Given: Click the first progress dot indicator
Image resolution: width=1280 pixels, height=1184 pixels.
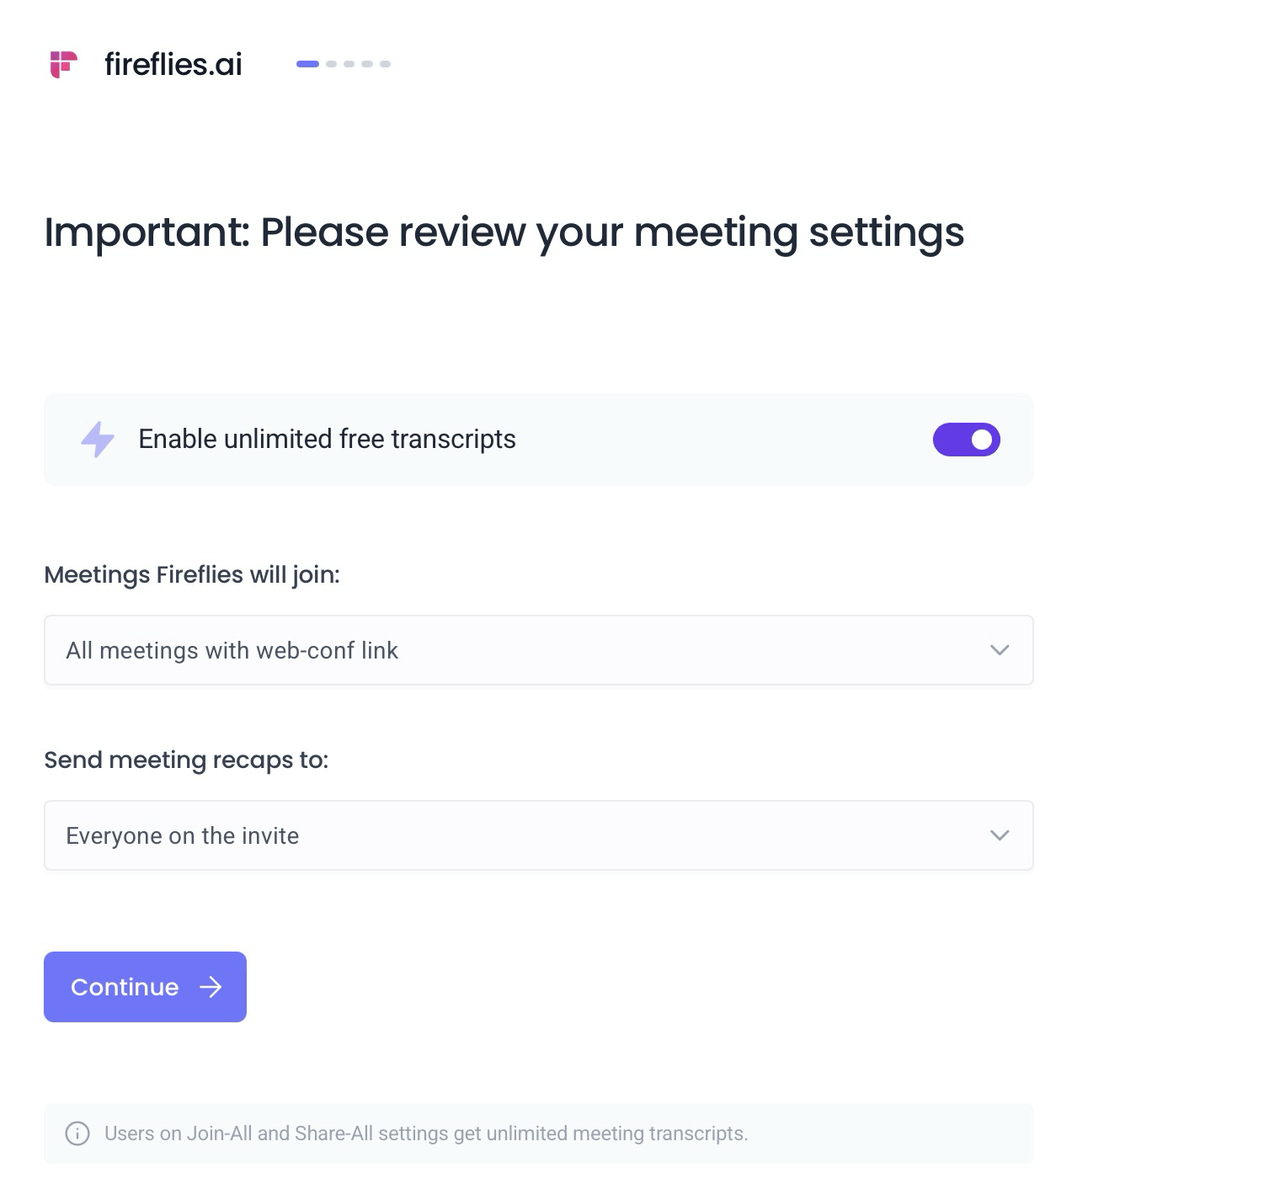Looking at the screenshot, I should 307,63.
